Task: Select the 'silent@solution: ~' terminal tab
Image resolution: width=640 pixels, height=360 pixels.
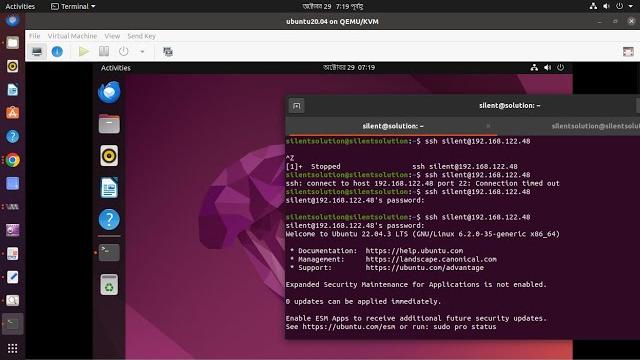Action: pos(393,126)
